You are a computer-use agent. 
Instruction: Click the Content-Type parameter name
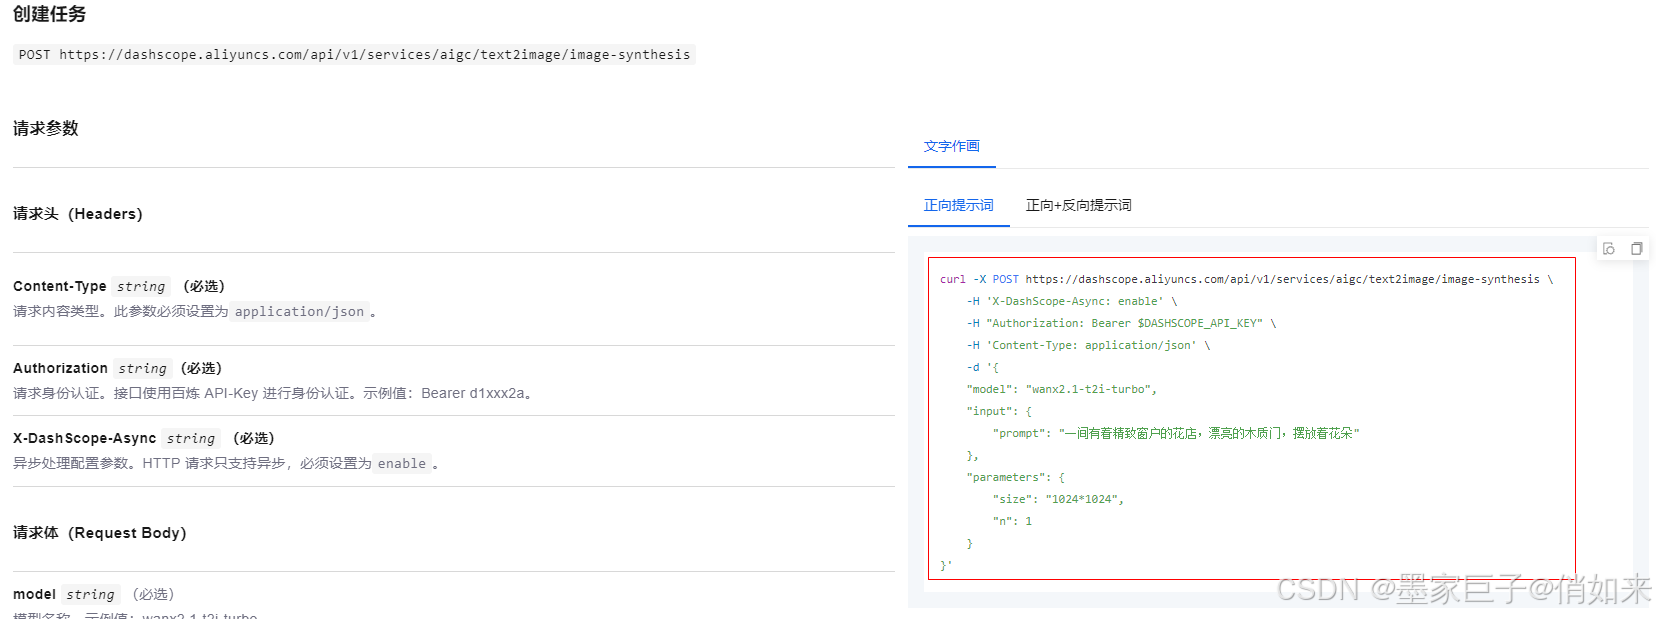59,286
